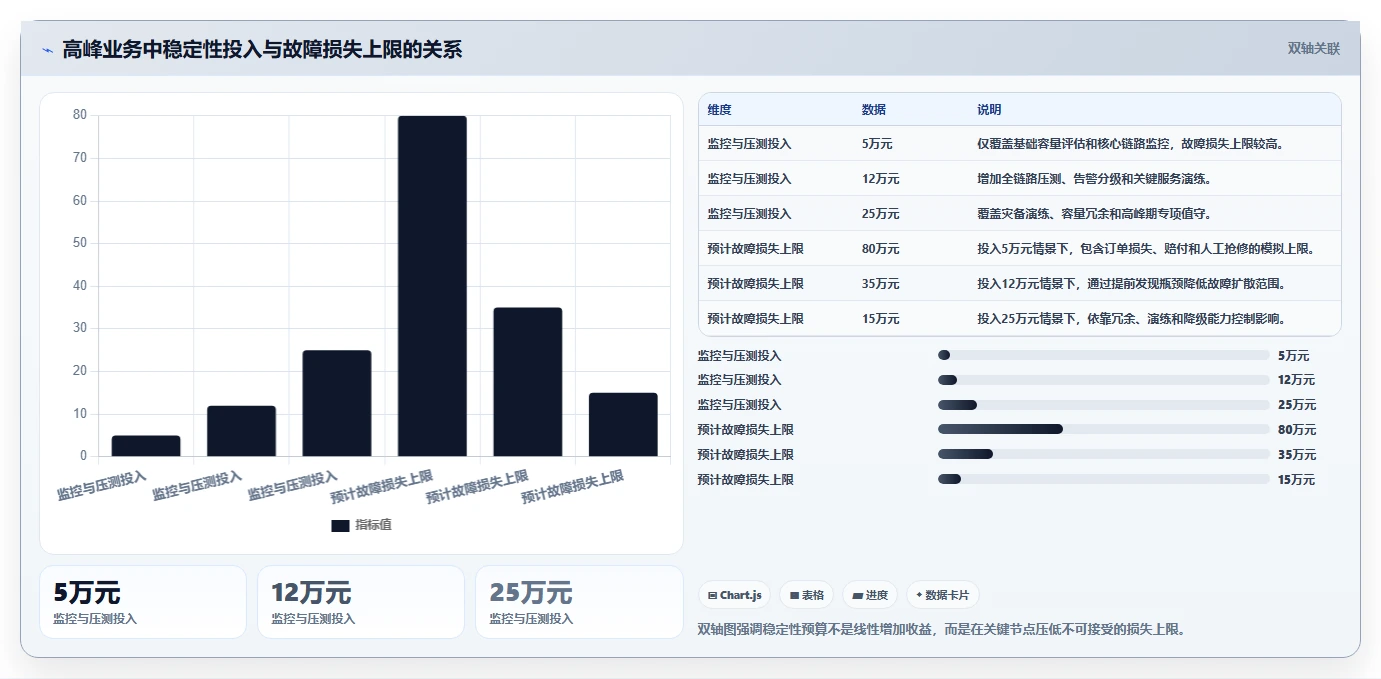Open the 12万元 data card
Viewport: 1381px width, 679px height.
click(x=361, y=602)
